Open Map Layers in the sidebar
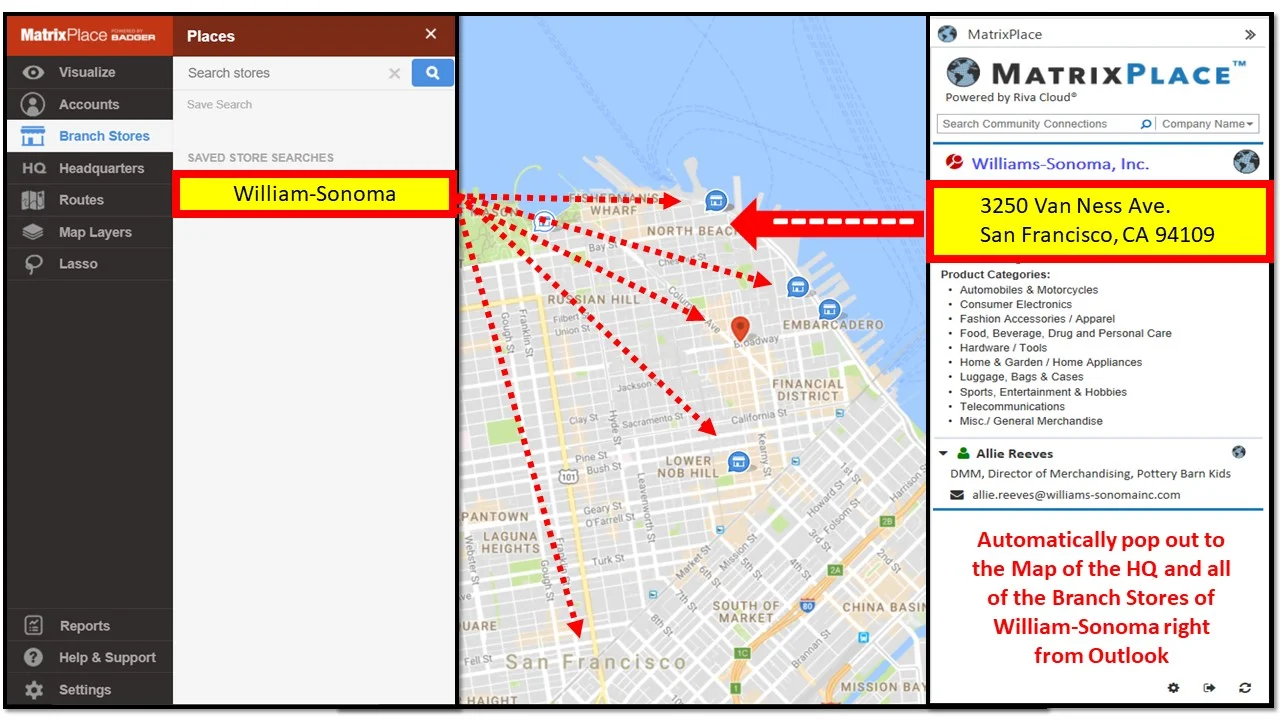This screenshot has height=720, width=1280. 89,232
